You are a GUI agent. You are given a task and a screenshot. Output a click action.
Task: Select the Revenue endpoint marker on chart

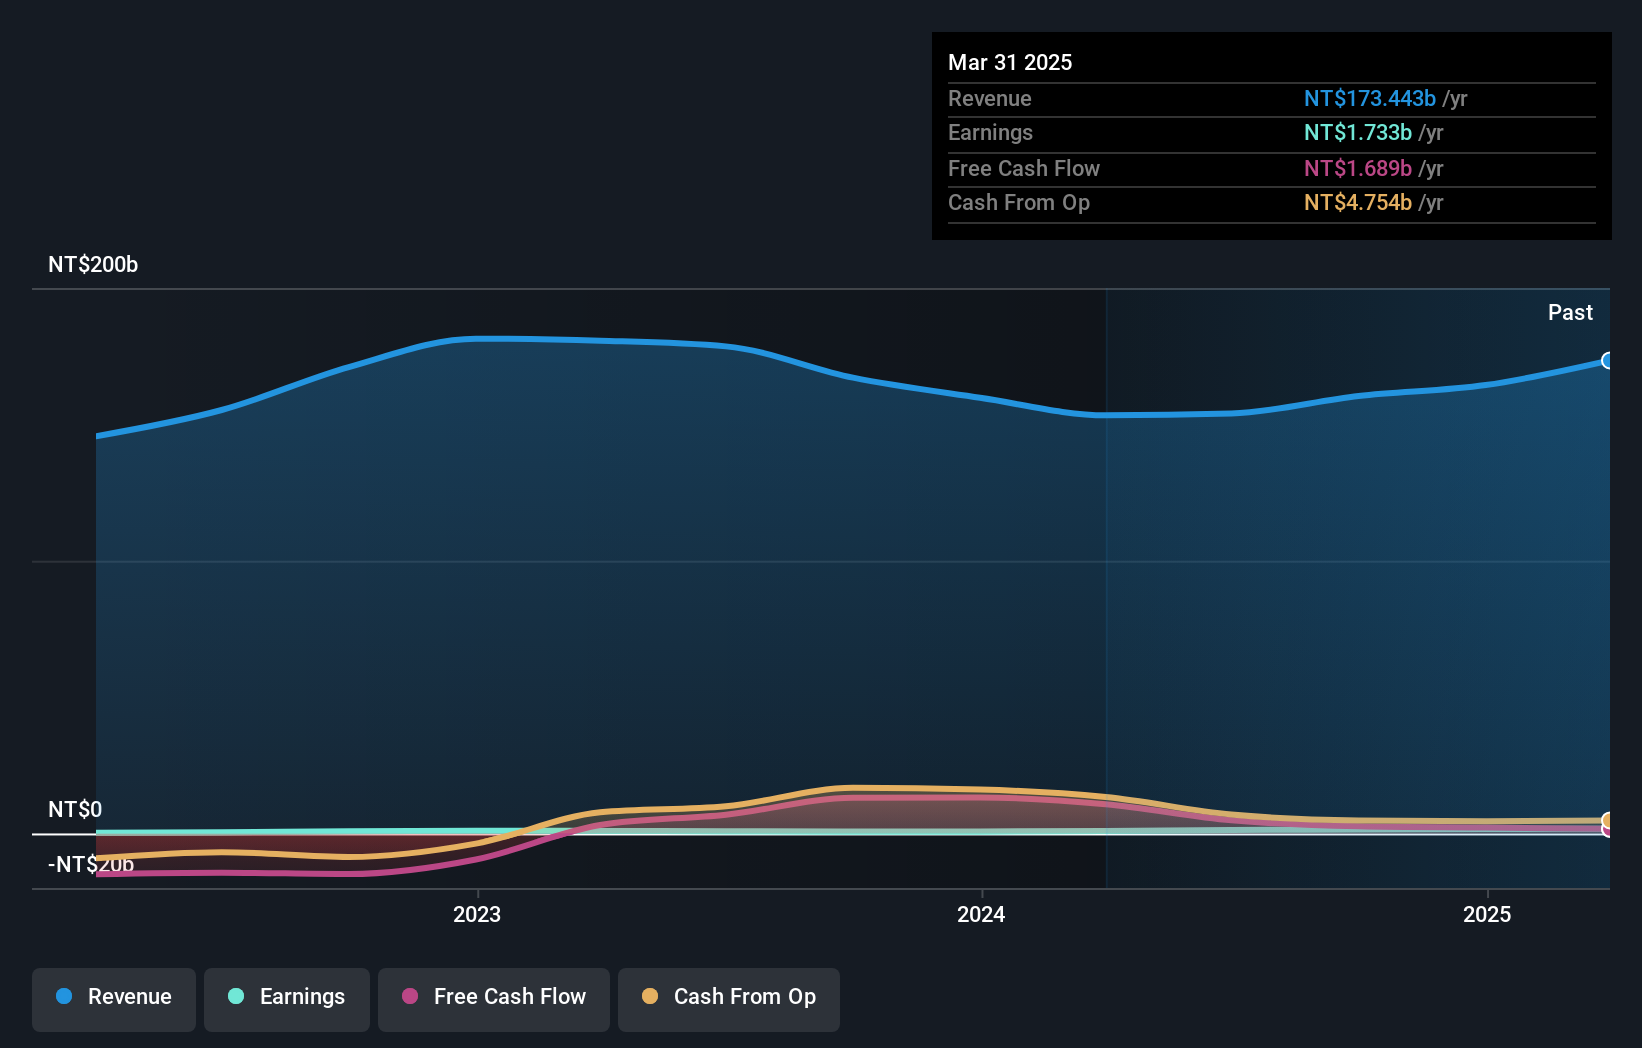(1608, 361)
